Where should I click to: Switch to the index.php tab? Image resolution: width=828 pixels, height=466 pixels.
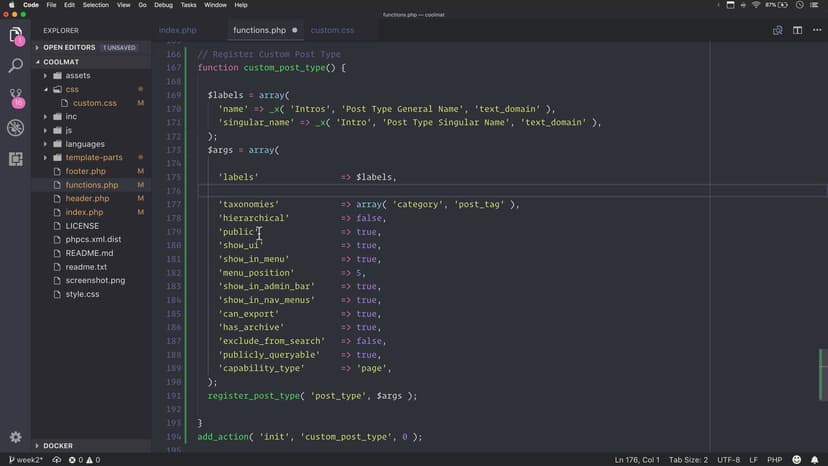(178, 30)
